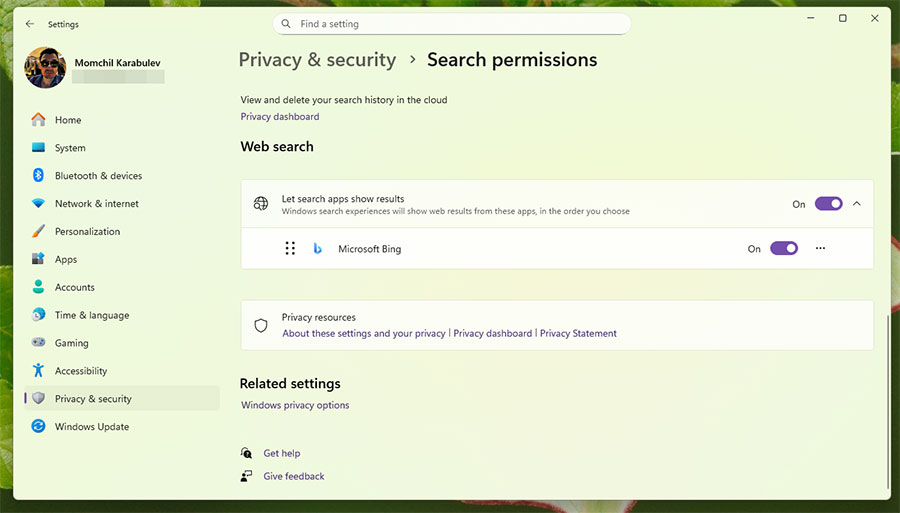Toggle off Let search apps show results
This screenshot has height=513, width=900.
[x=828, y=204]
